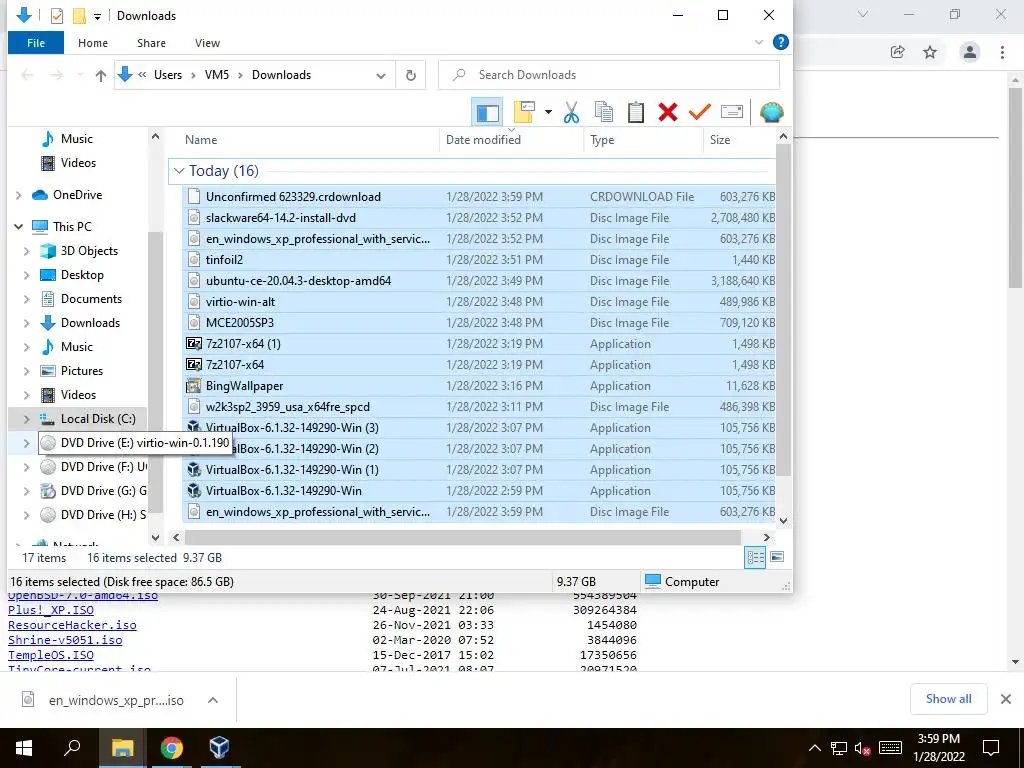Select VirtualBox-6.1.32-149290-Win (1) file
The height and width of the screenshot is (768, 1024).
click(x=480, y=470)
